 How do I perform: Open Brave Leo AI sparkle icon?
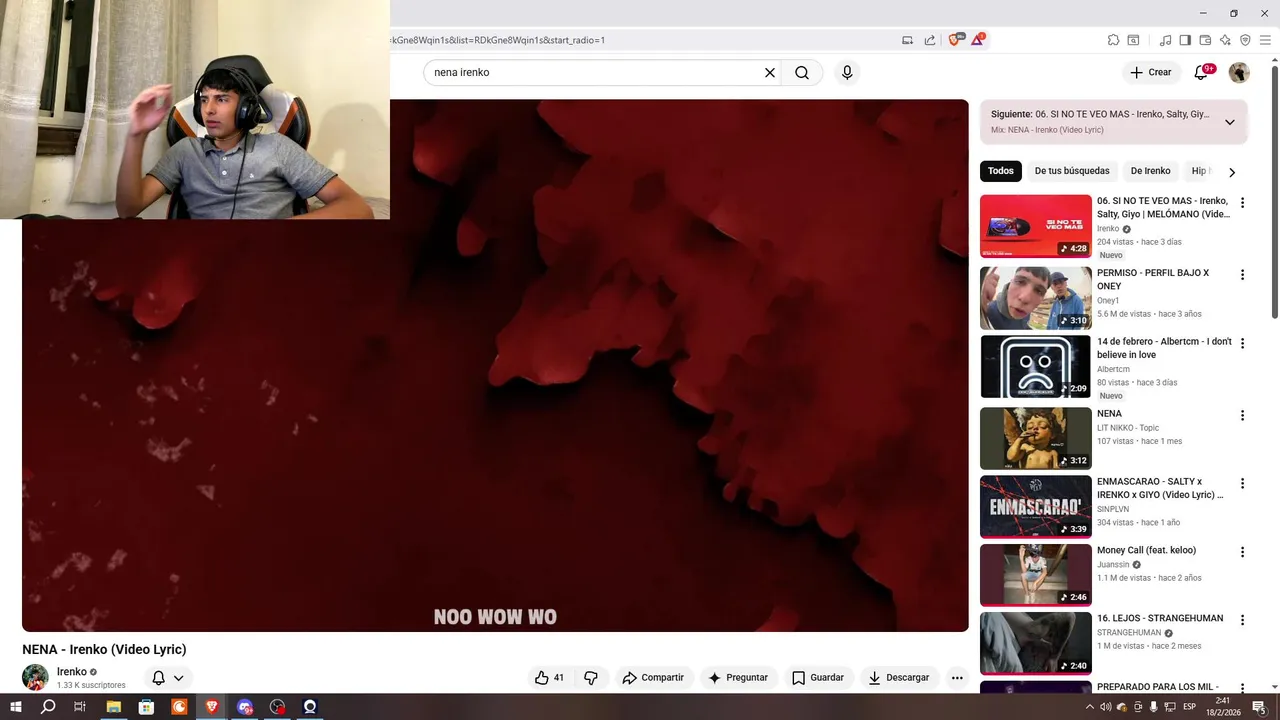[x=1225, y=40]
